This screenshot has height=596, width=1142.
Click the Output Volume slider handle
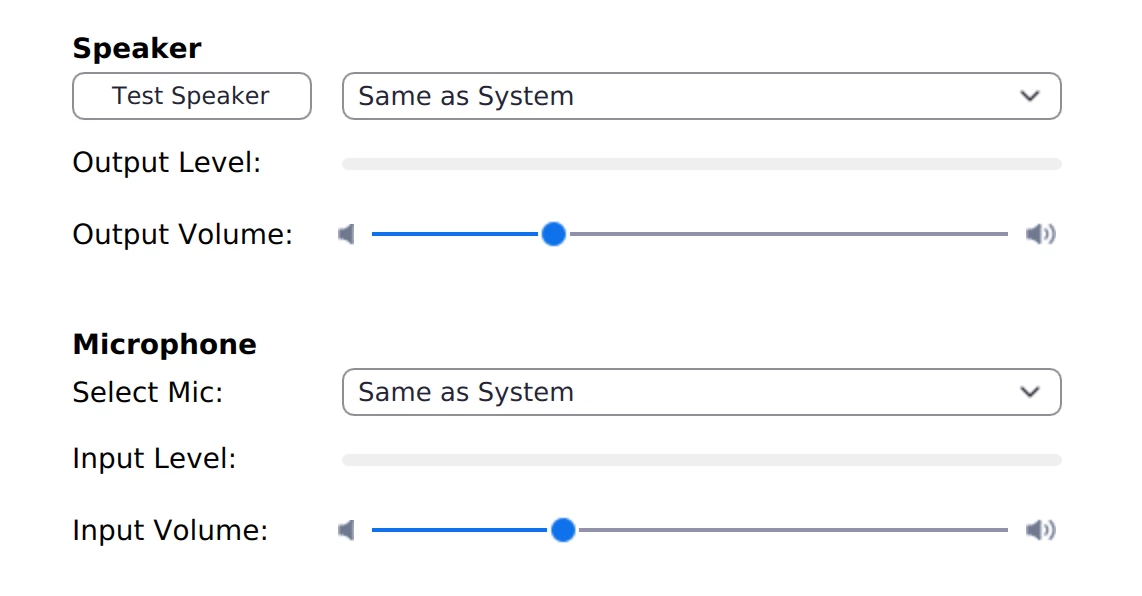coord(553,234)
